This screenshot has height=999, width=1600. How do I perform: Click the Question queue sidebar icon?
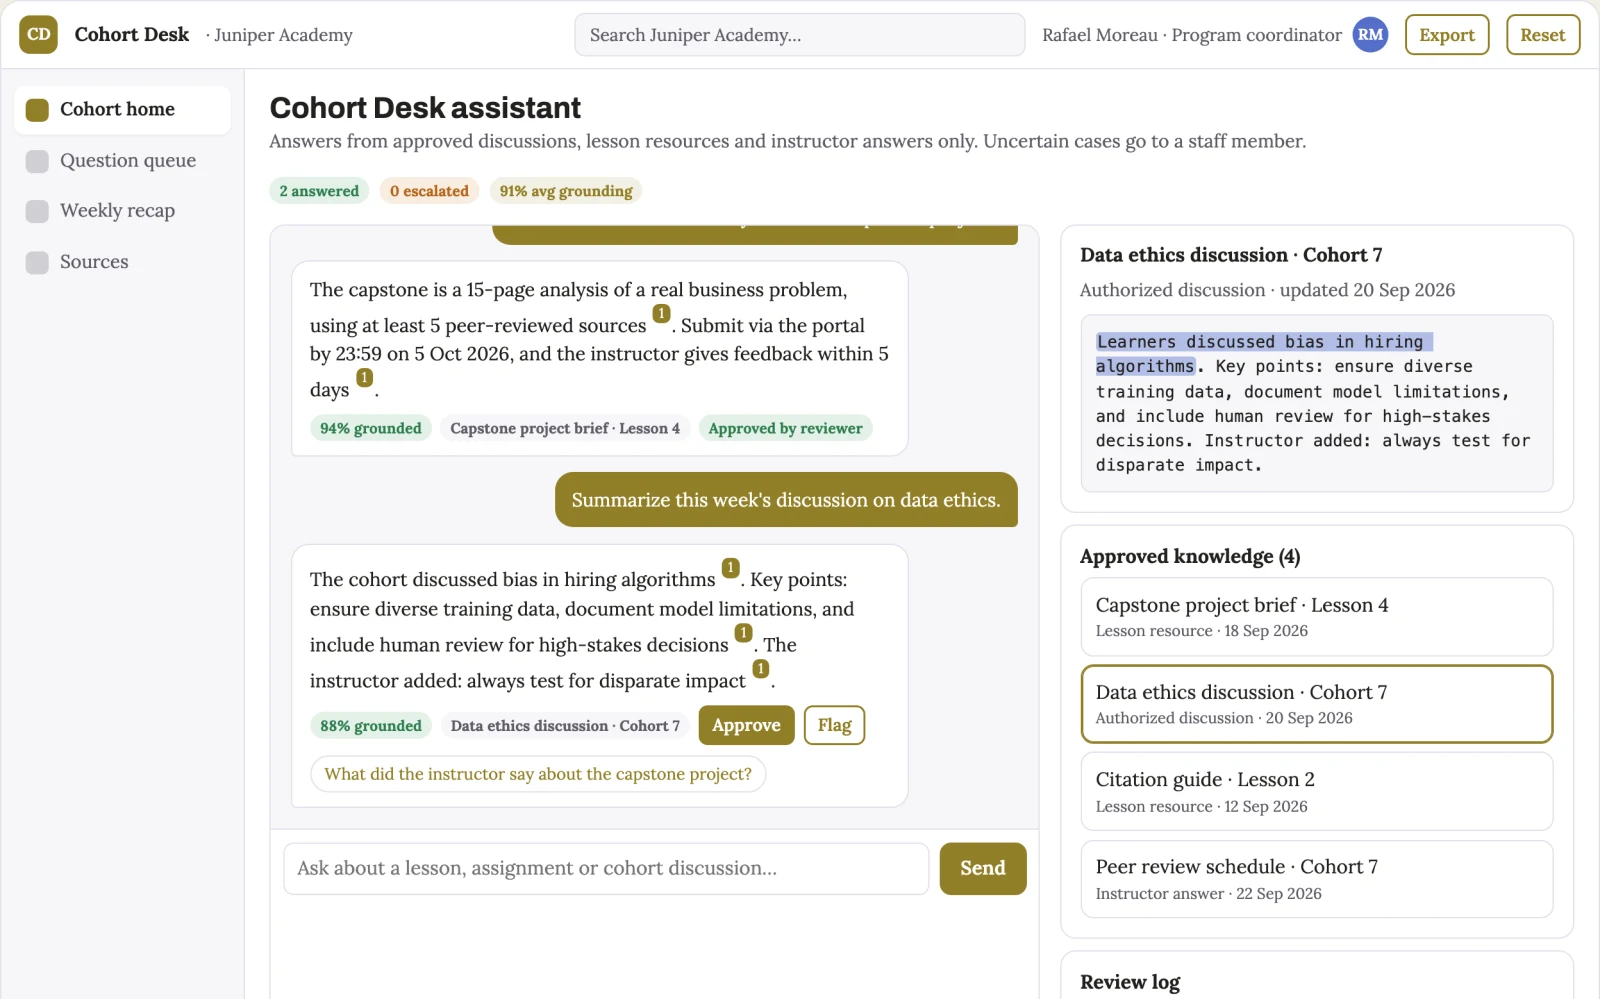click(37, 161)
